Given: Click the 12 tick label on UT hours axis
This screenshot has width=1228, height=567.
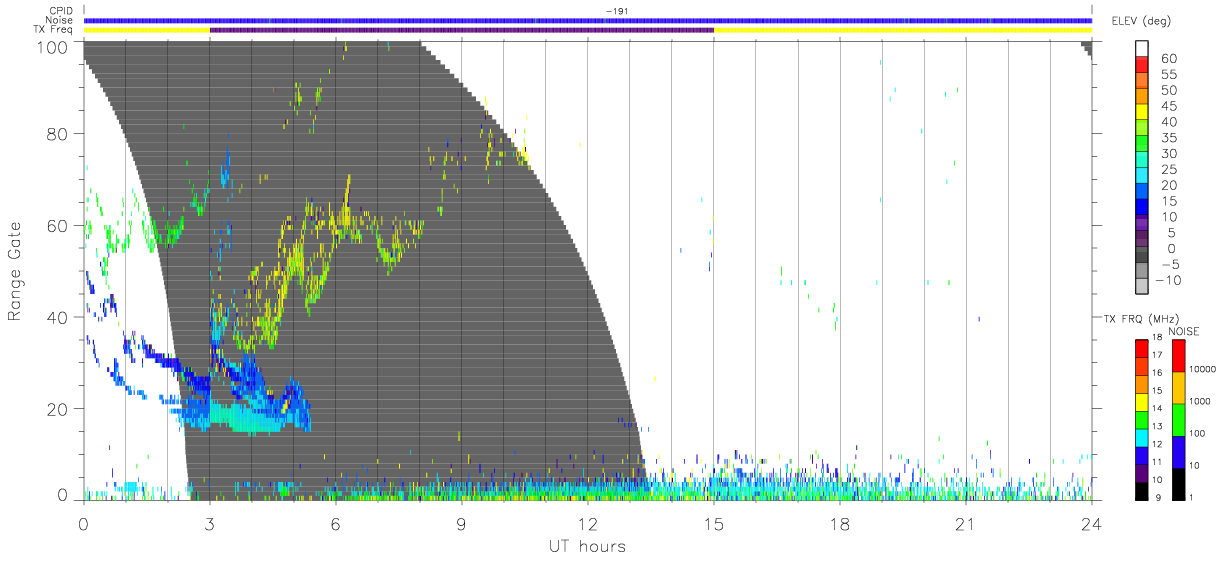Looking at the screenshot, I should click(x=588, y=523).
